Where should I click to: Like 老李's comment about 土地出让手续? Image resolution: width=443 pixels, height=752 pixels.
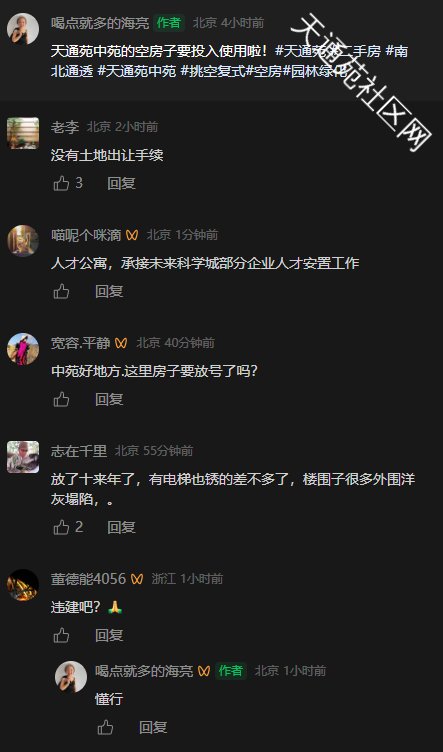[x=61, y=183]
